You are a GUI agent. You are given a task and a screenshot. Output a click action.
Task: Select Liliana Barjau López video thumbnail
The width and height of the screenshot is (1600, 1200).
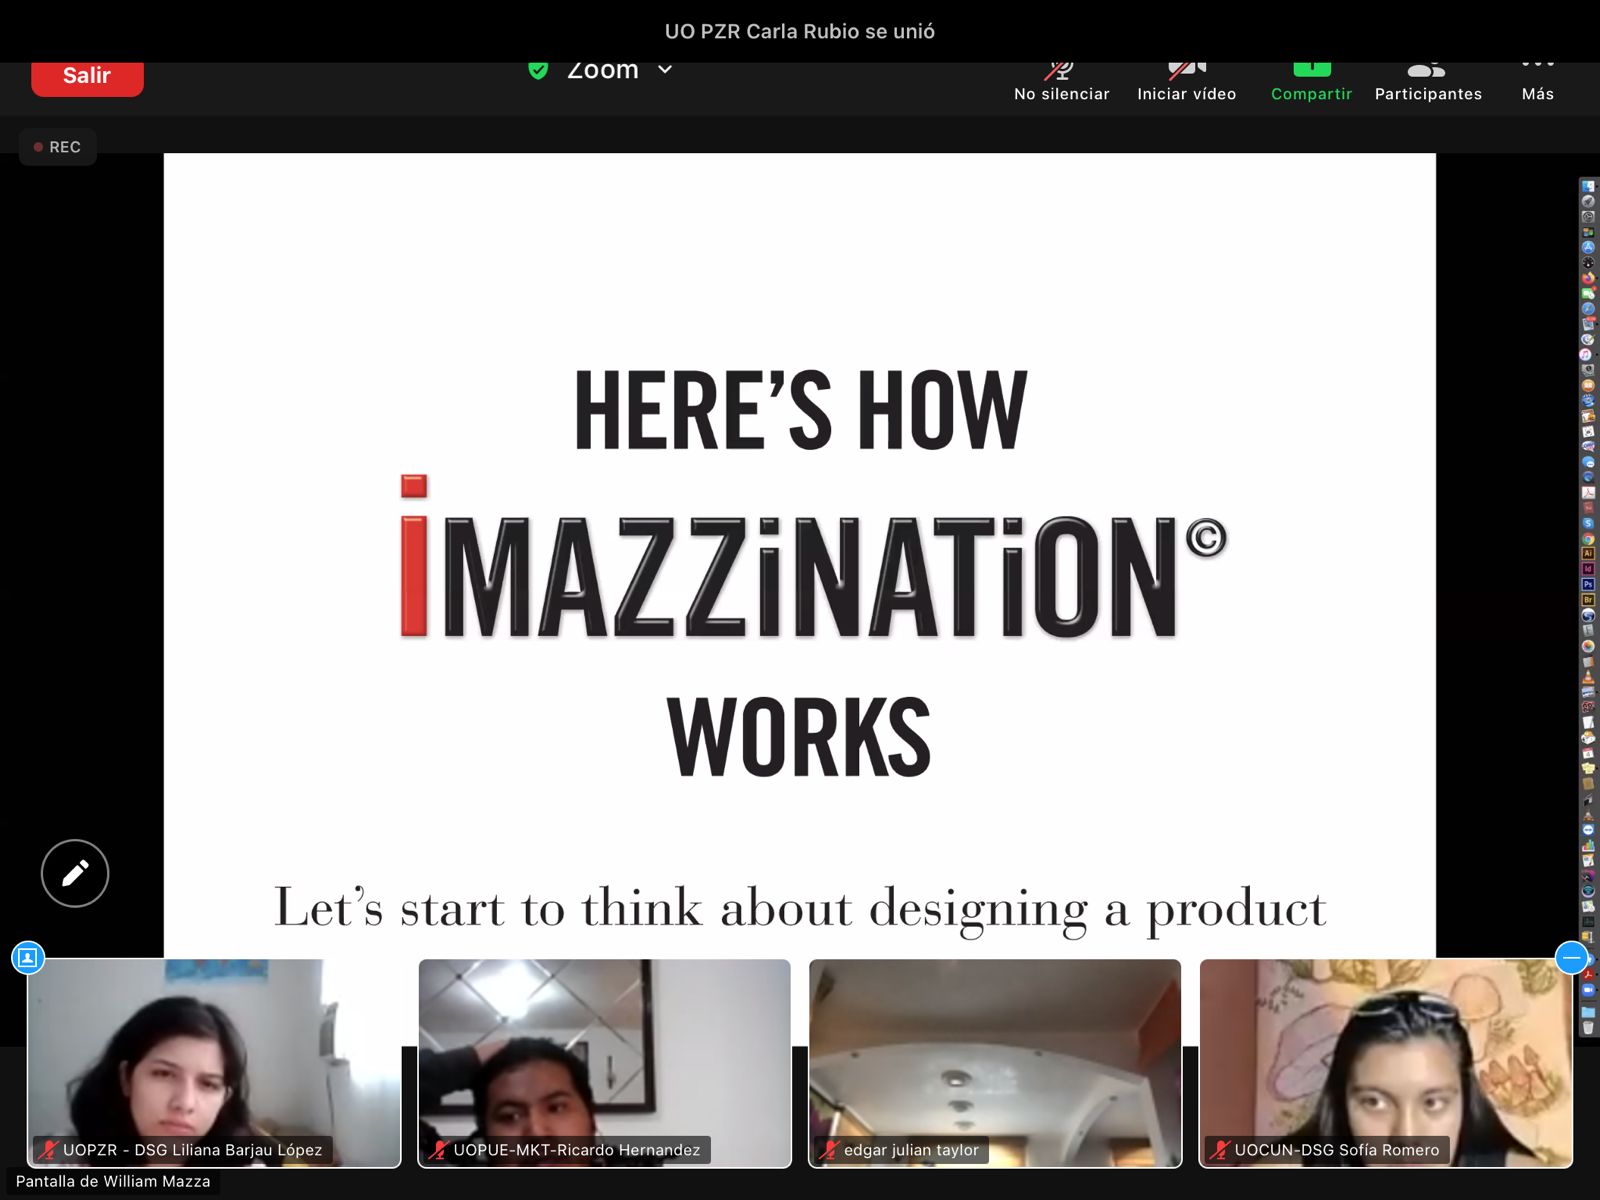click(x=214, y=1063)
